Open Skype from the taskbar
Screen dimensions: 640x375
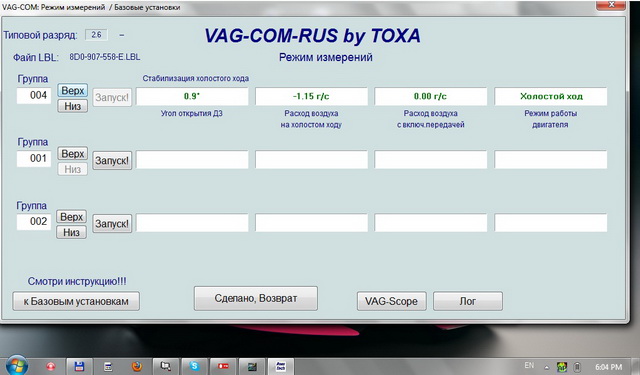click(194, 366)
